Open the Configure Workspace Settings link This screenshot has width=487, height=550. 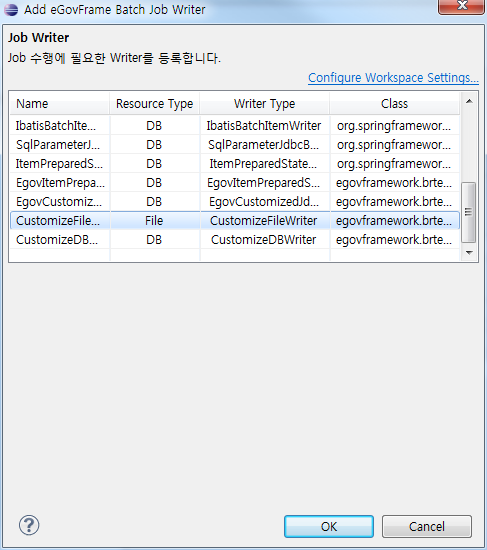pyautogui.click(x=393, y=78)
